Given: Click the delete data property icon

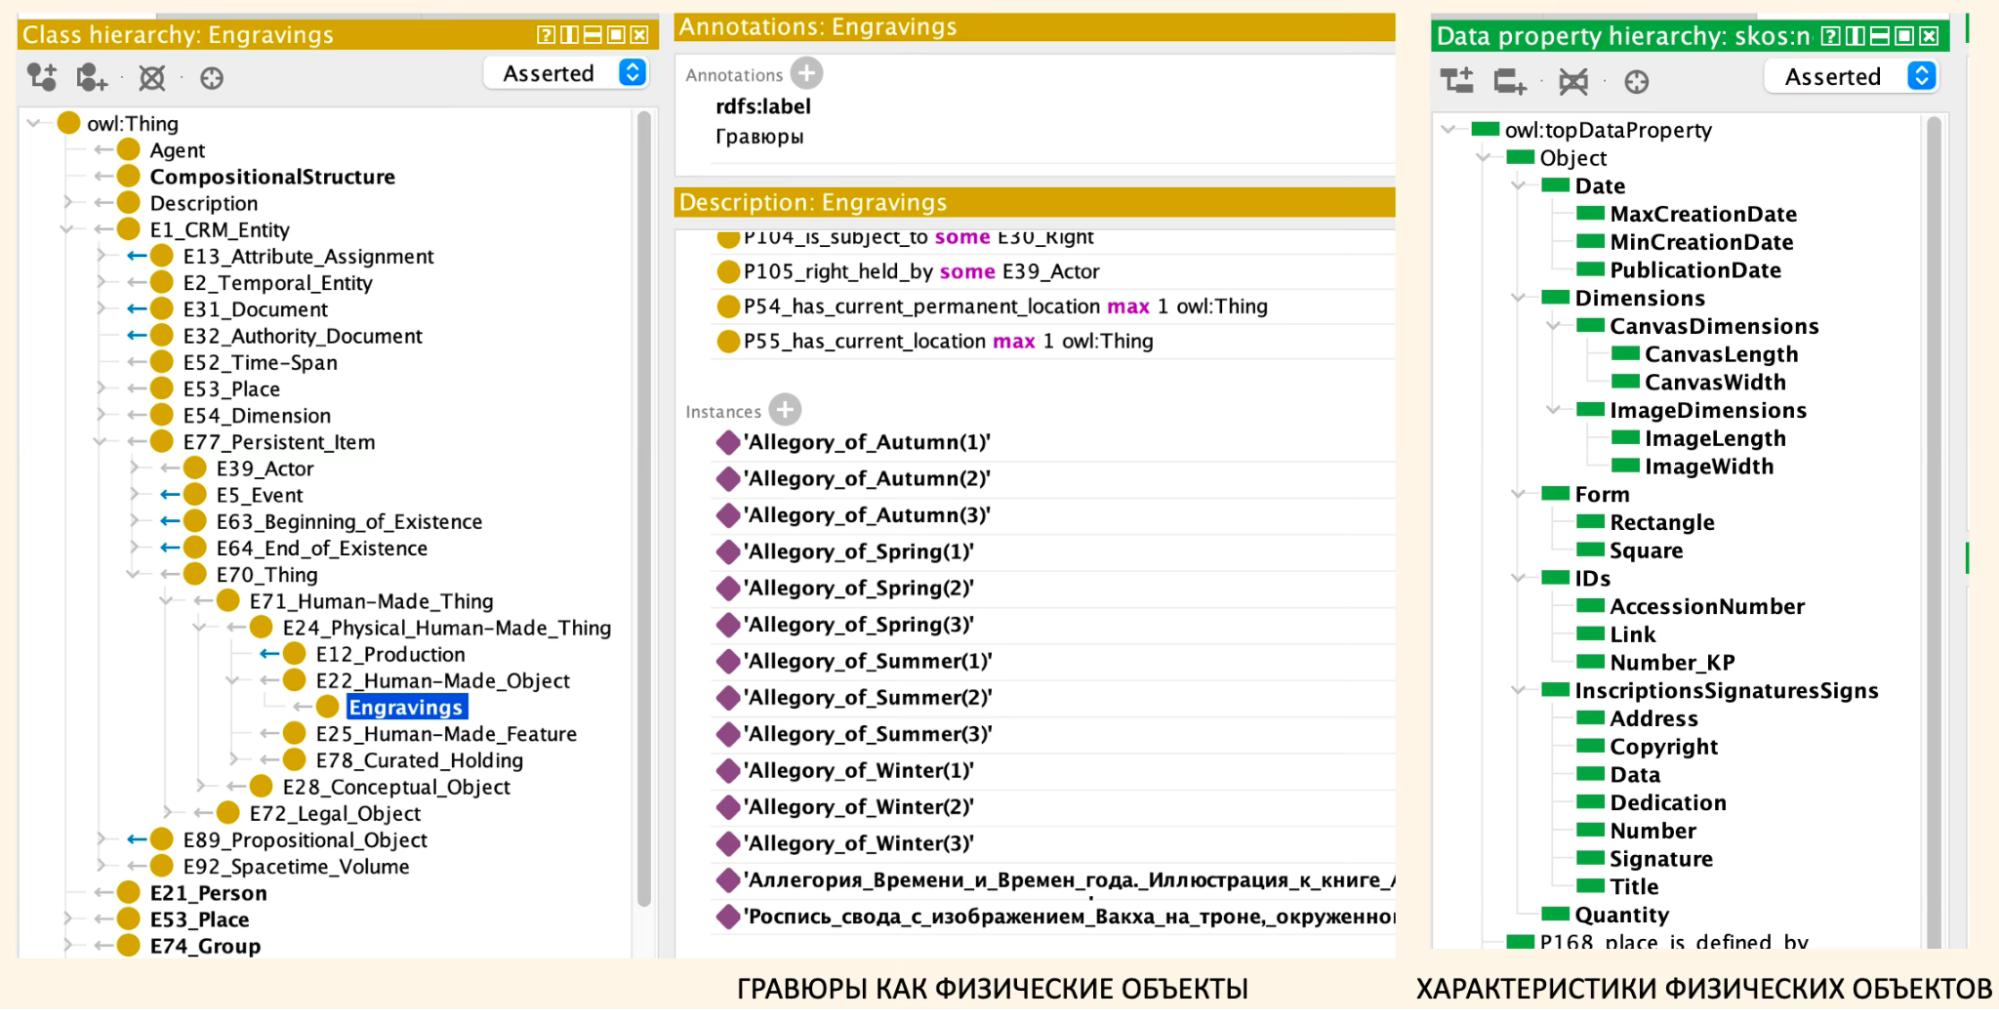Looking at the screenshot, I should point(1573,81).
